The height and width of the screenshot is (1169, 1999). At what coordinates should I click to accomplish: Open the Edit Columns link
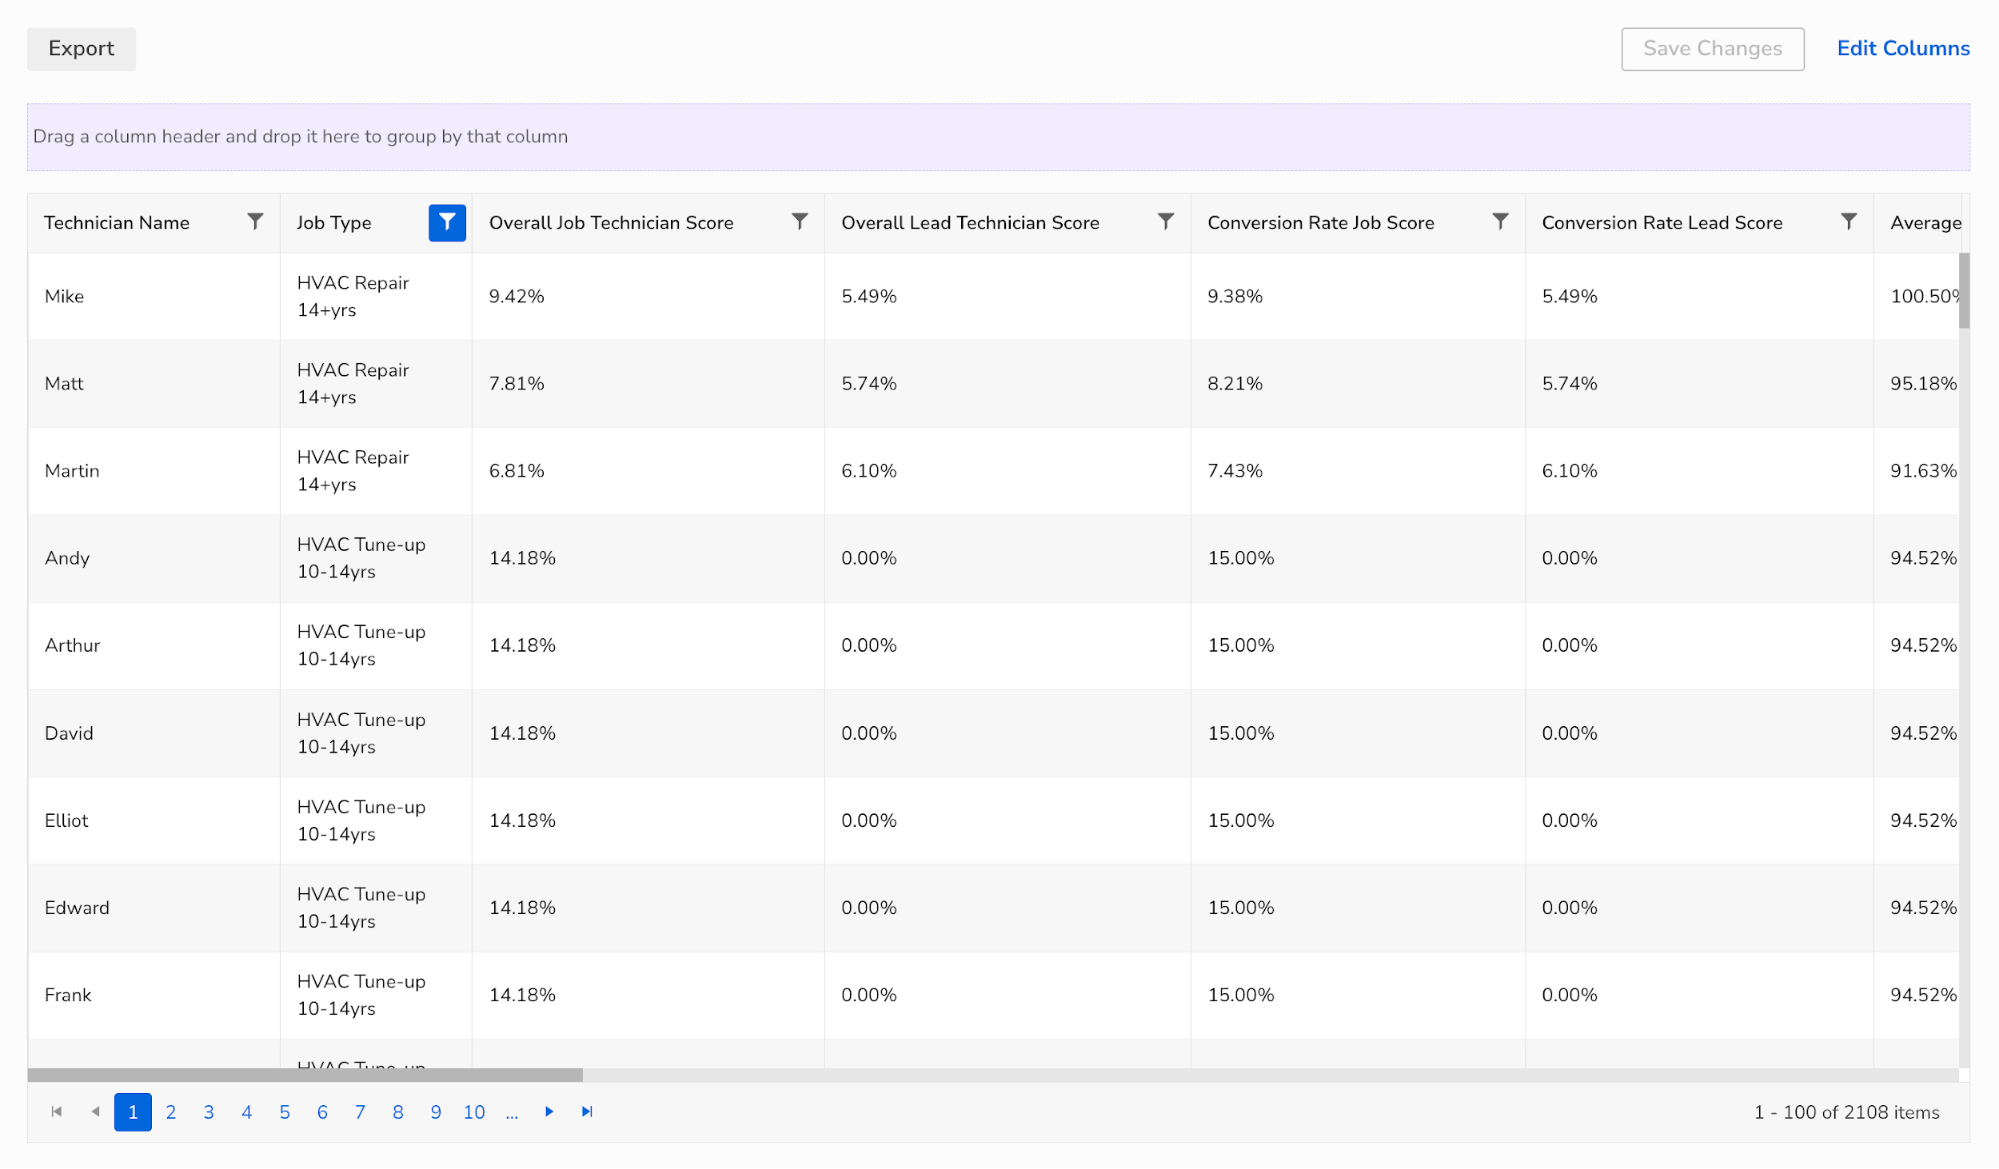click(1902, 48)
